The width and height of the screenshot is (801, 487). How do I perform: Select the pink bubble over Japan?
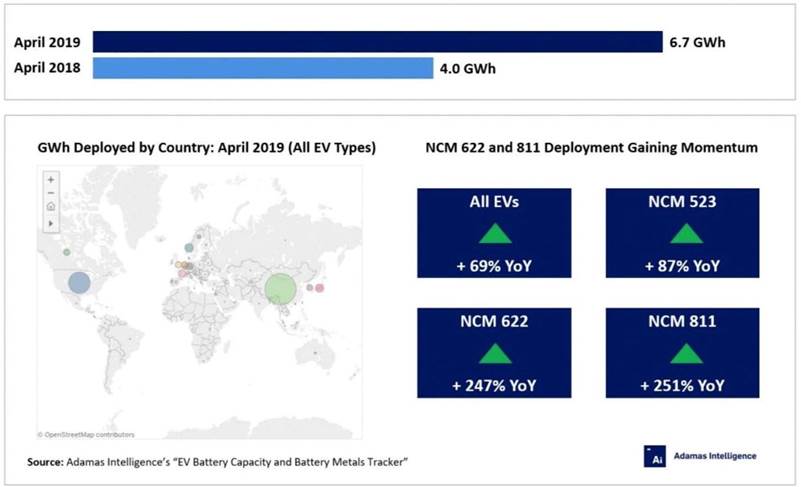[x=321, y=288]
